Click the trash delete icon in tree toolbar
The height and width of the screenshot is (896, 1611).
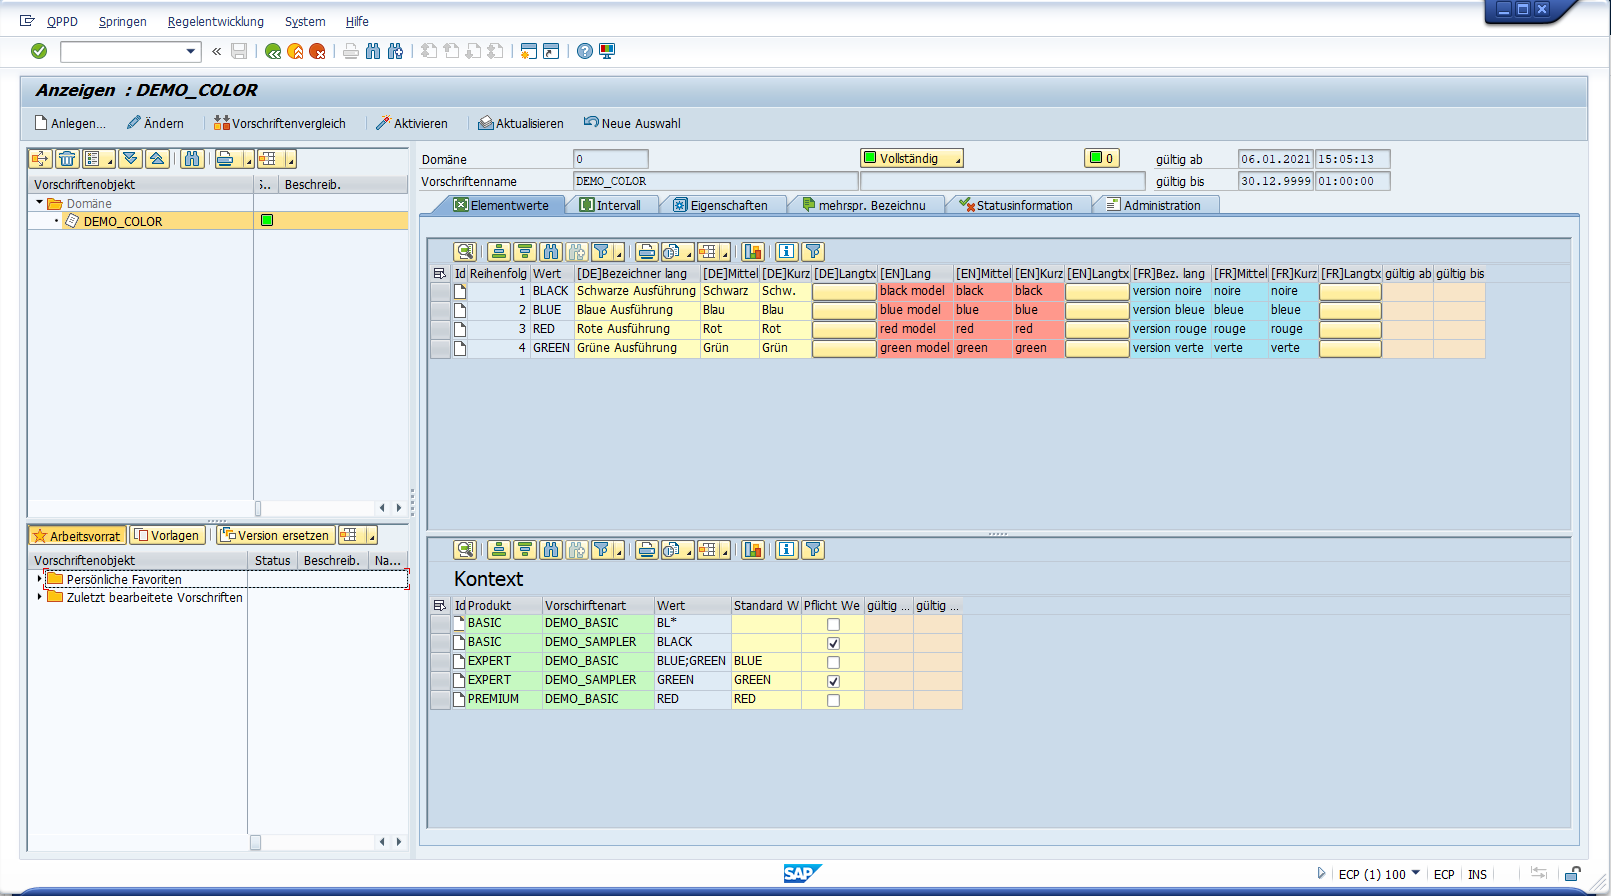coord(67,159)
